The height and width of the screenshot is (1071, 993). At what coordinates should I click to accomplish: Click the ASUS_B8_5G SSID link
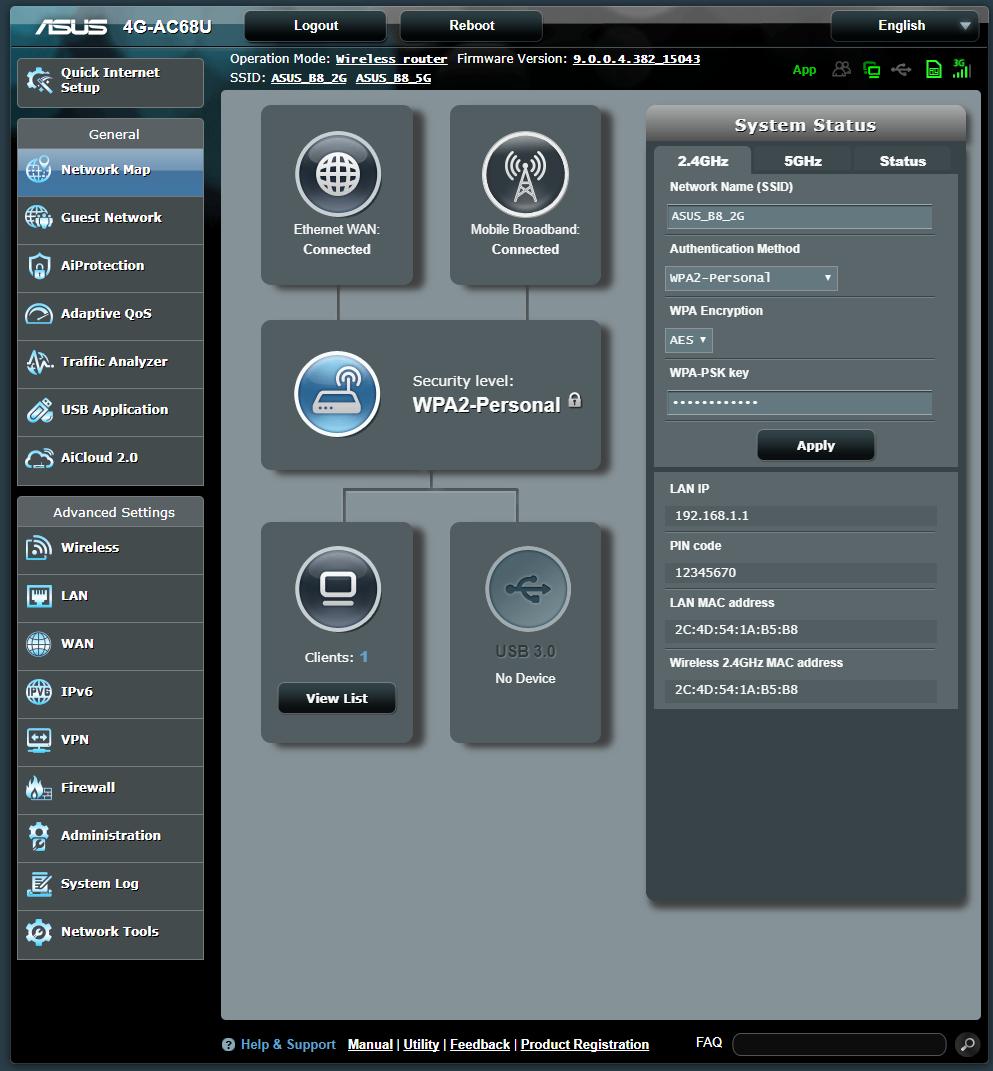(x=393, y=79)
